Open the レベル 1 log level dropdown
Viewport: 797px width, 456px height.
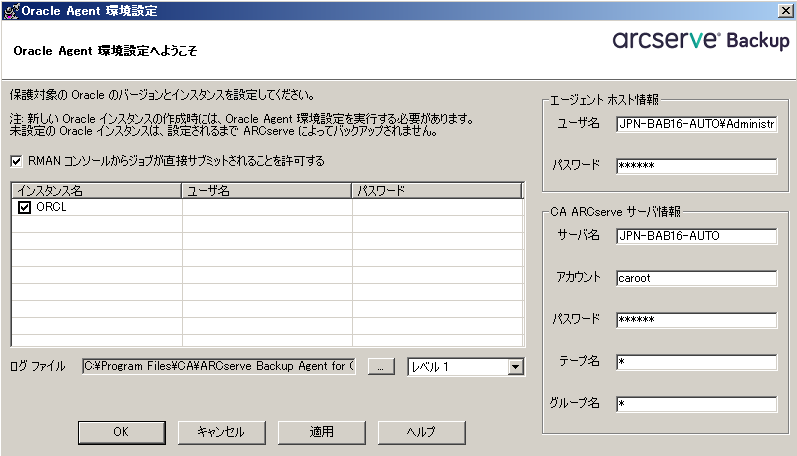pyautogui.click(x=515, y=367)
